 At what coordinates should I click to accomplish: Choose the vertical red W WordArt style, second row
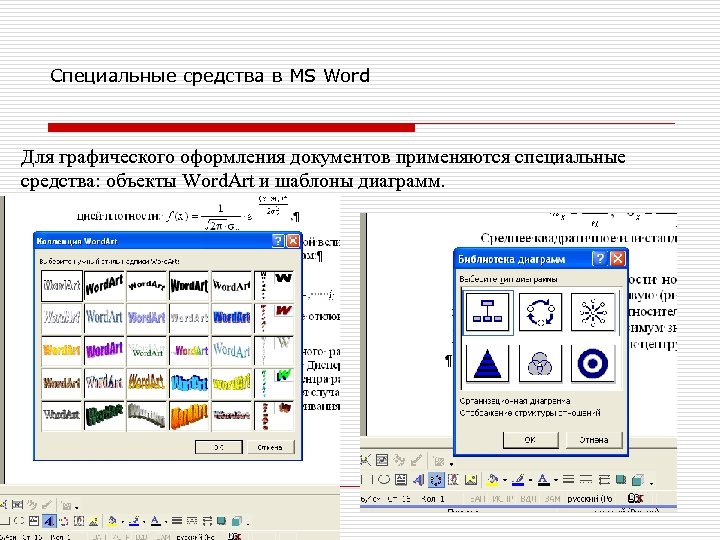tap(274, 318)
